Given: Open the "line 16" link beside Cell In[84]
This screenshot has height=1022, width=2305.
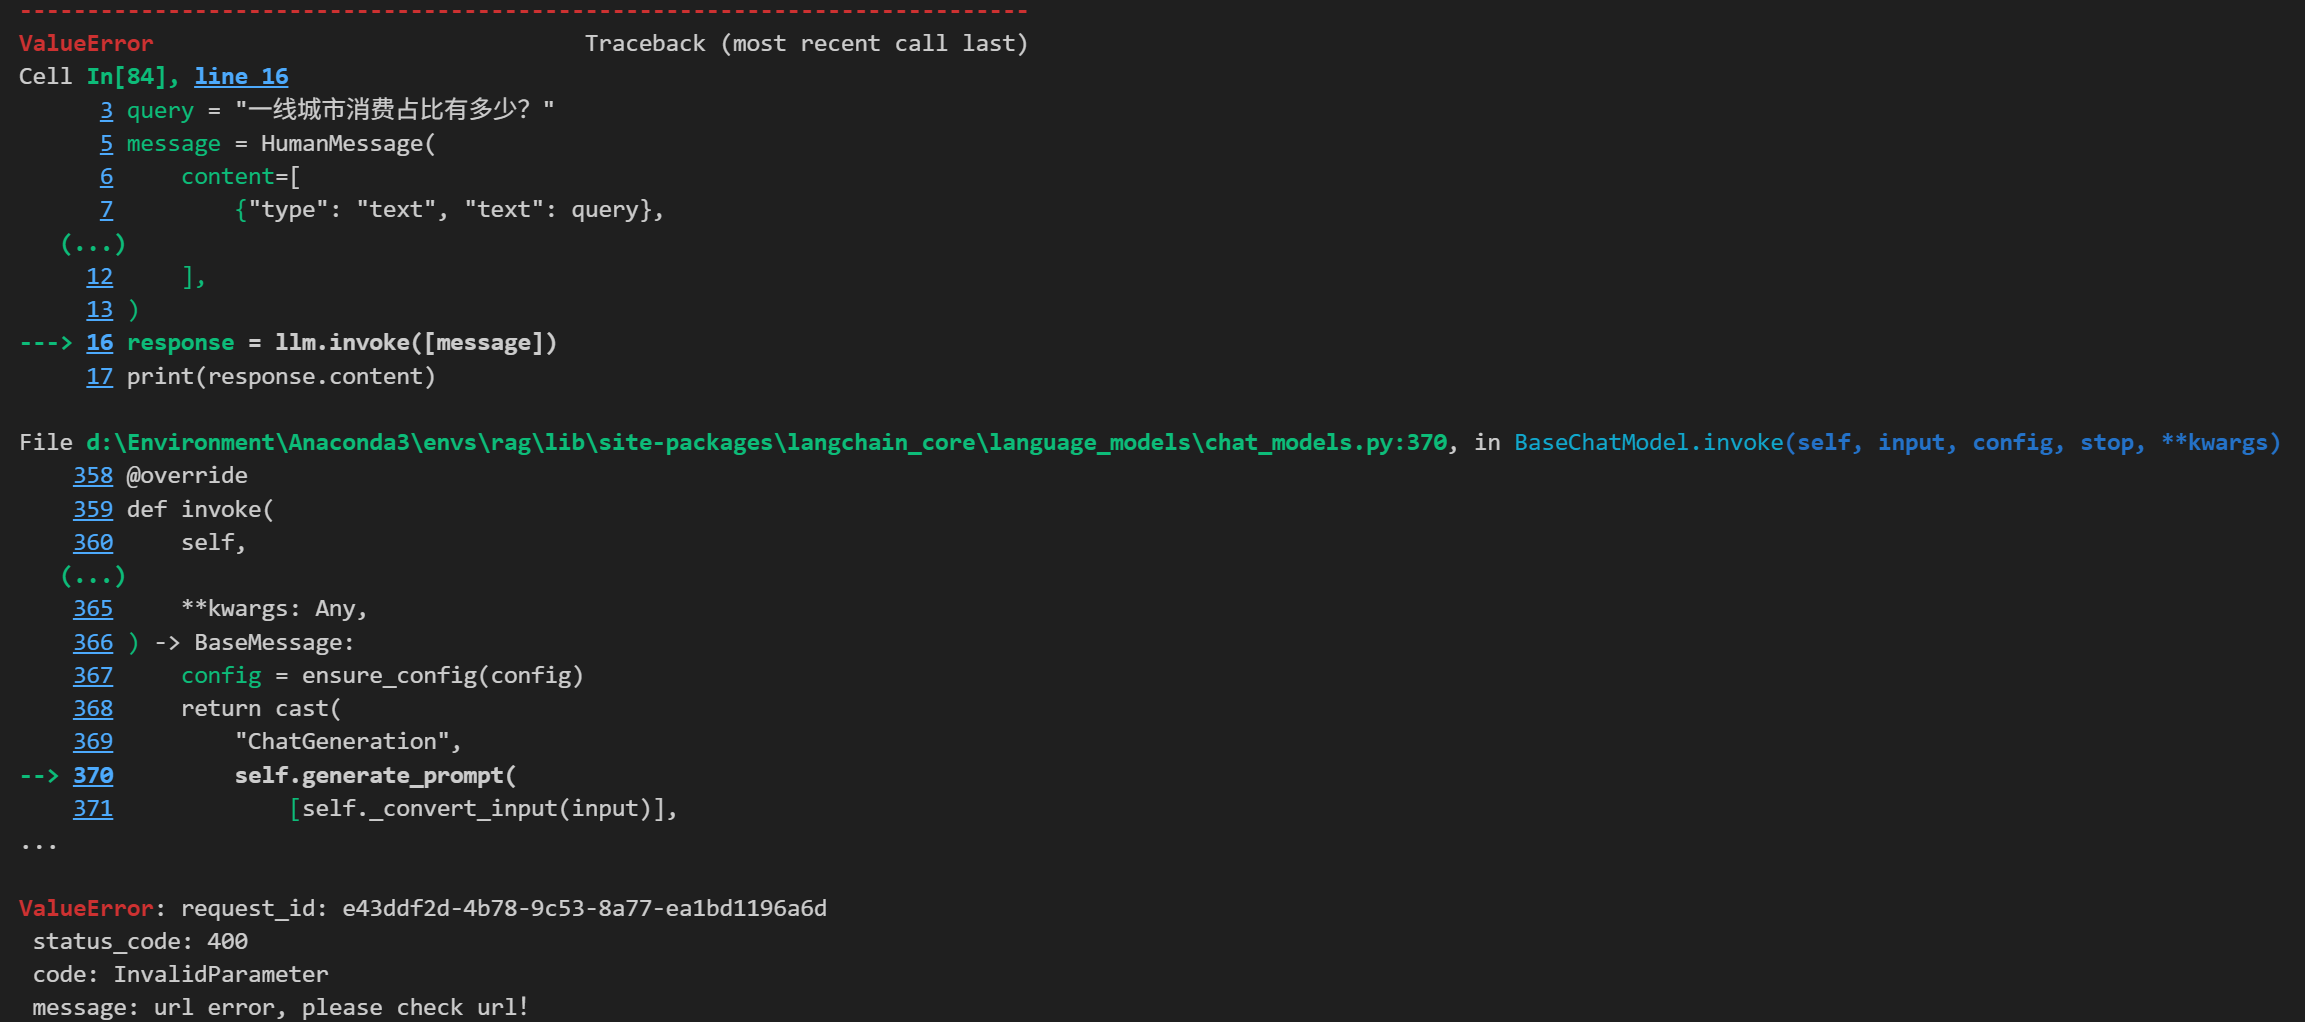Looking at the screenshot, I should 241,77.
